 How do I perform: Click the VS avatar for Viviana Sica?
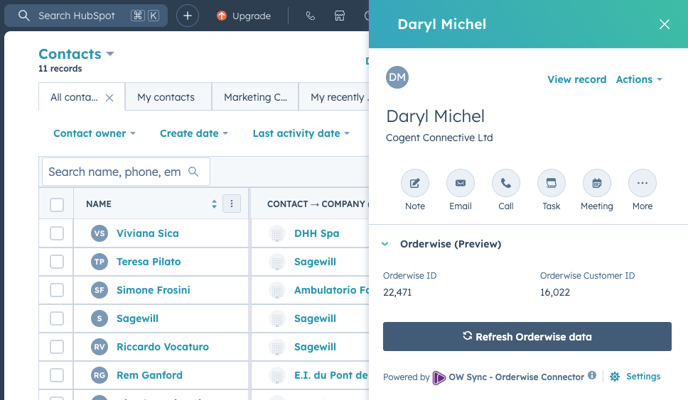(x=99, y=233)
